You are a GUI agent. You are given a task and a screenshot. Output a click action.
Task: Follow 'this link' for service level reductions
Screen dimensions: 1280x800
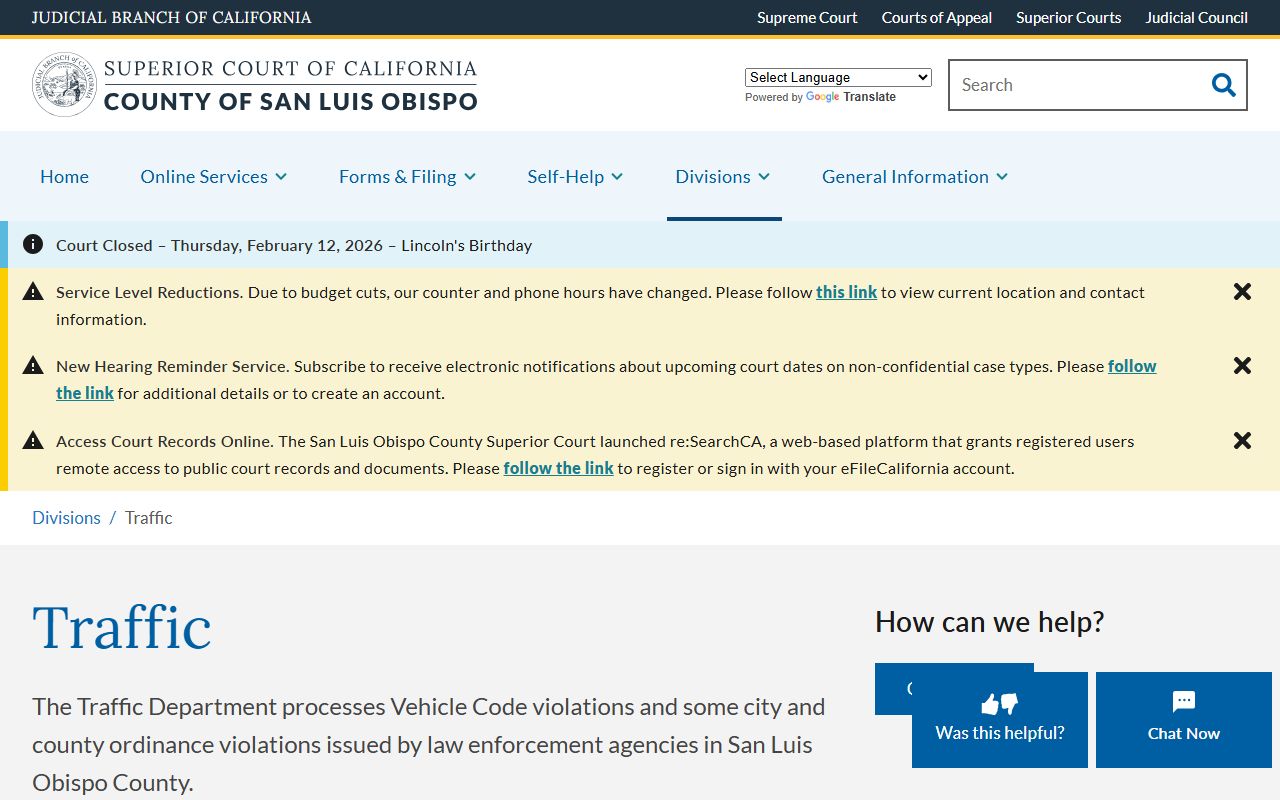click(846, 292)
